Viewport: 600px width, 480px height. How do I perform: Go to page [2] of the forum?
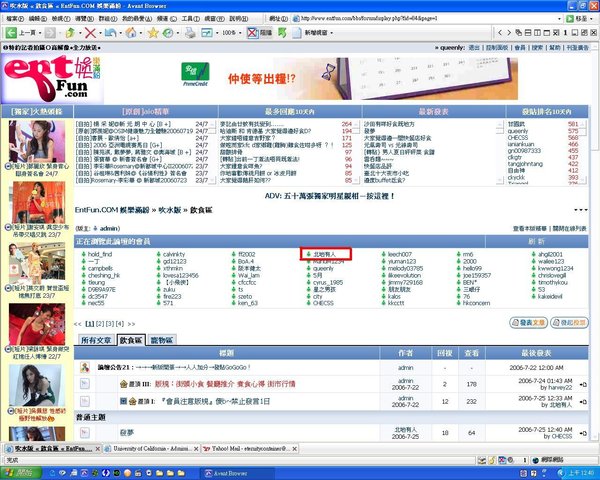(99, 324)
